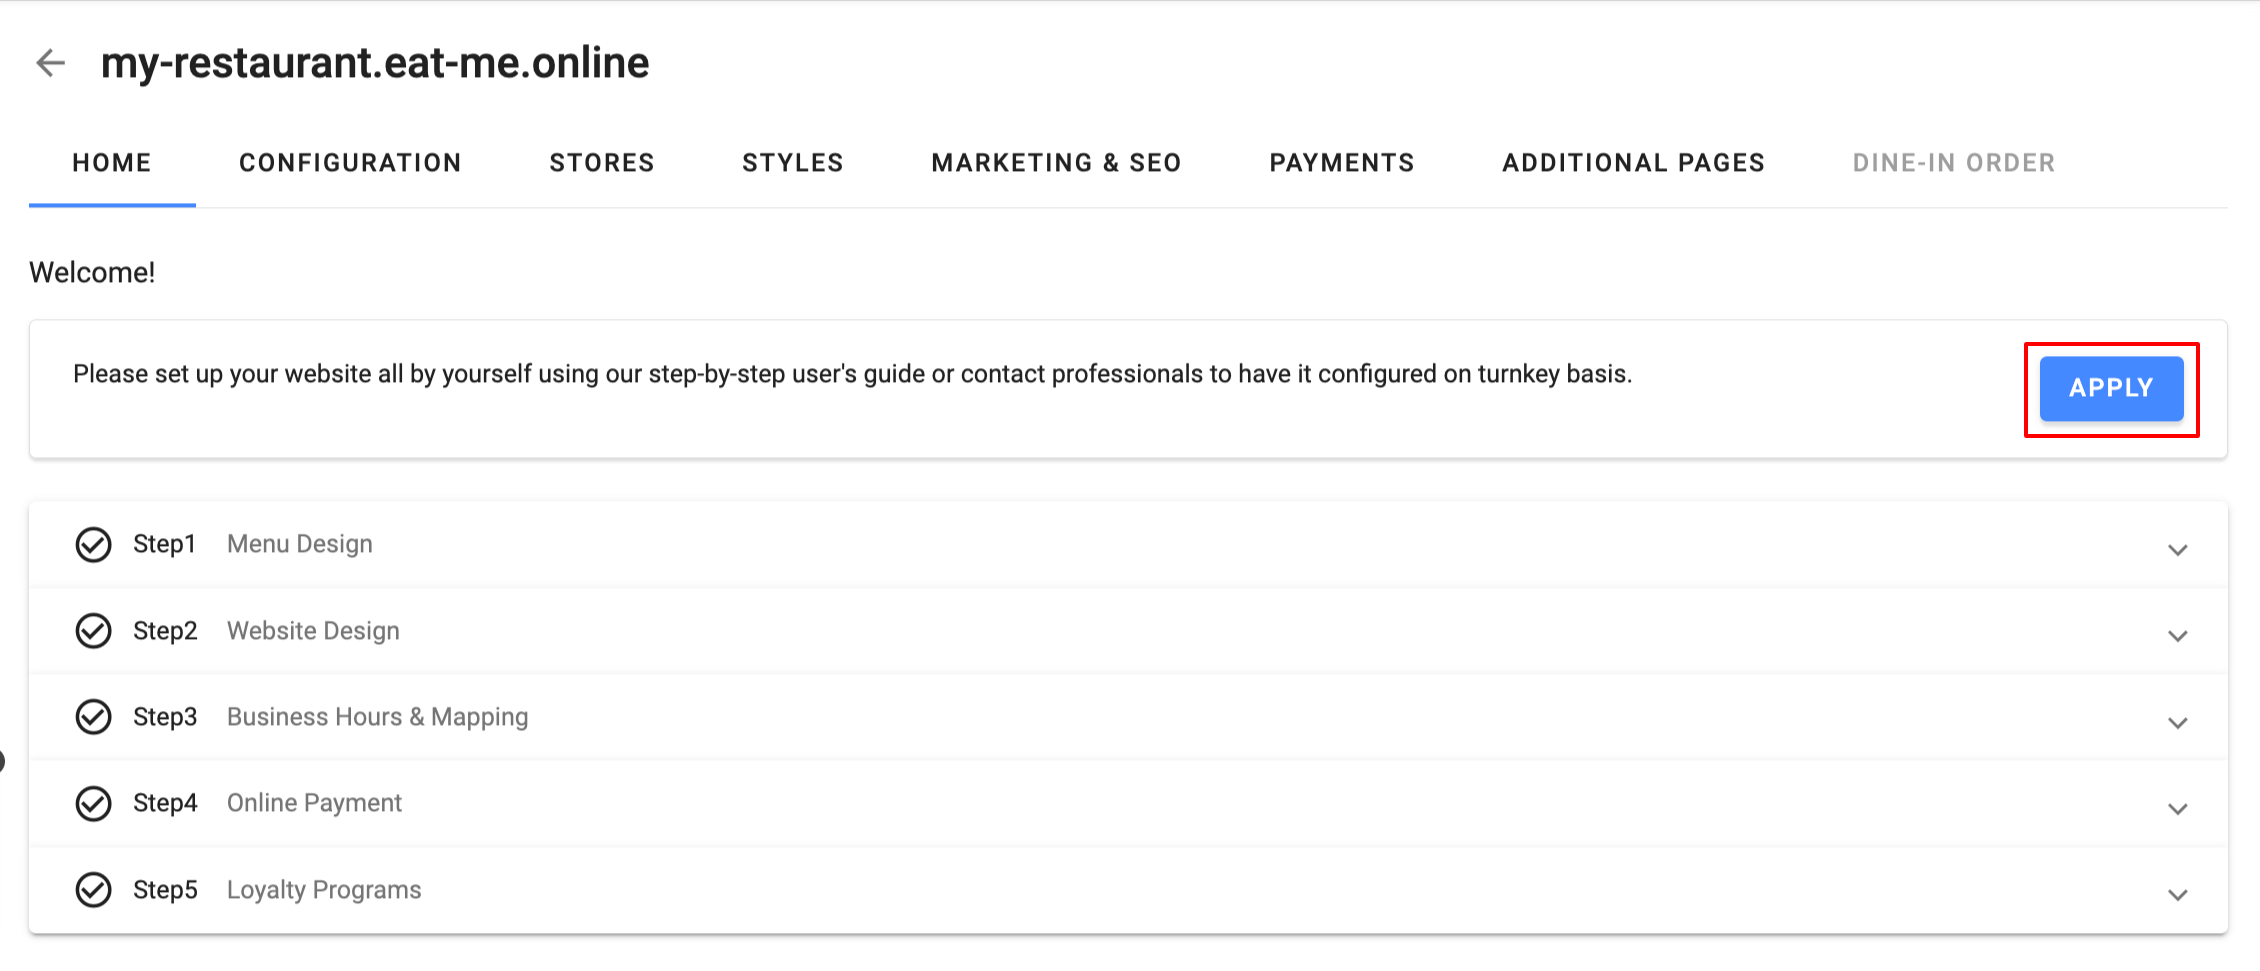Open the Stores tab

point(602,163)
